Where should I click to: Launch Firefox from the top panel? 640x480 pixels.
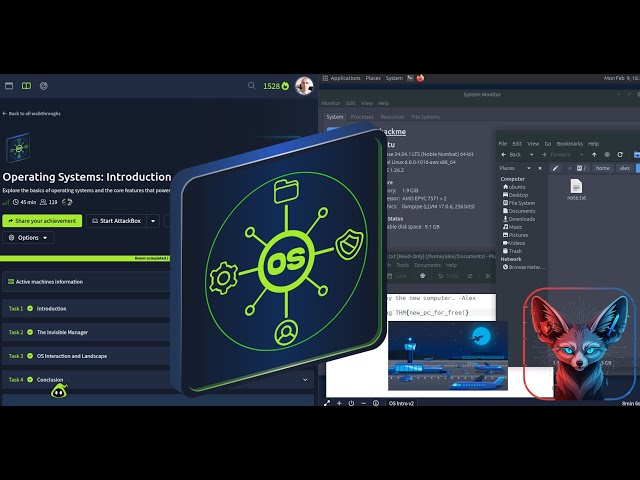420,78
